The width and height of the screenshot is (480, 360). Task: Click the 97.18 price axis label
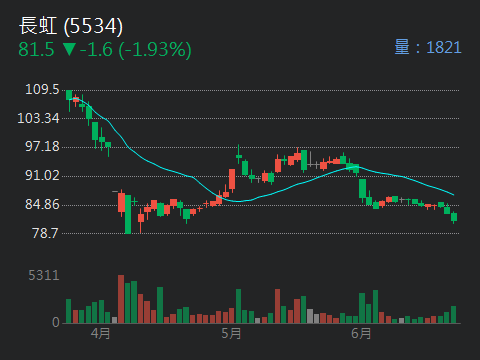point(42,146)
